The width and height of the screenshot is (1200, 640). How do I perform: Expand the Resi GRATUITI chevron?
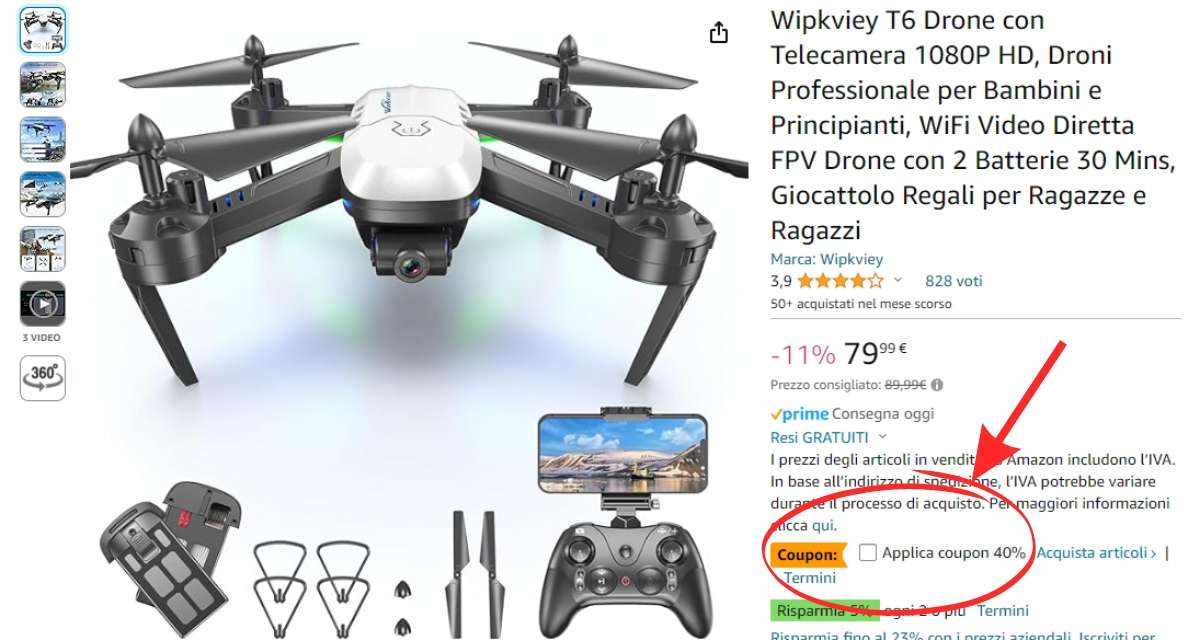[882, 437]
